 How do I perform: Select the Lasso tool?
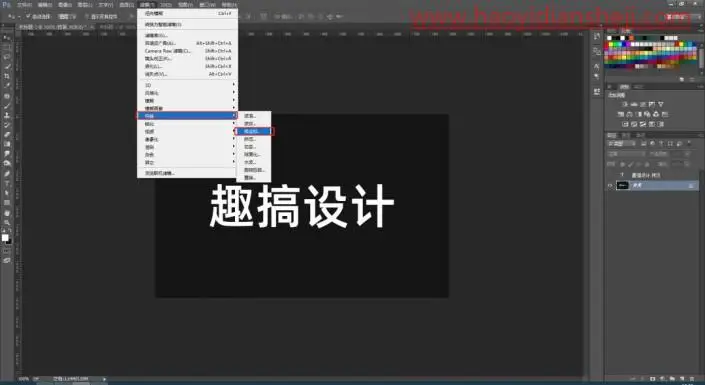pyautogui.click(x=7, y=57)
